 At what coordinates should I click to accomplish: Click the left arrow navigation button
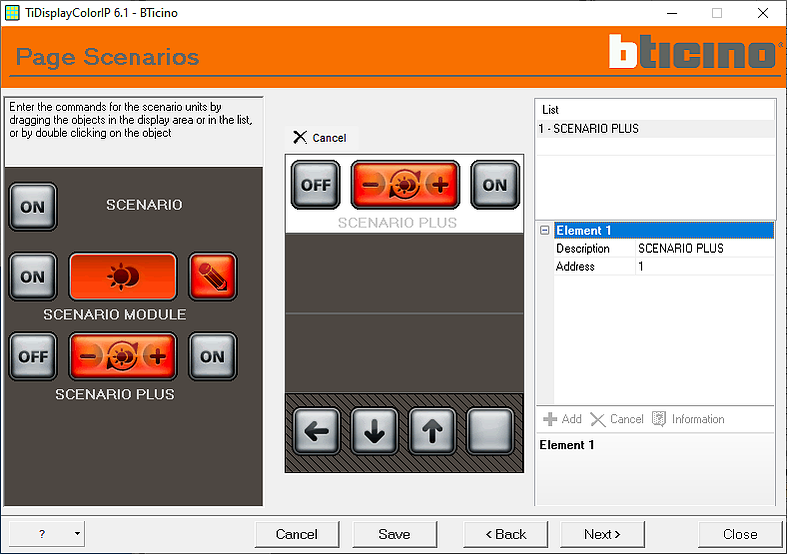[317, 431]
